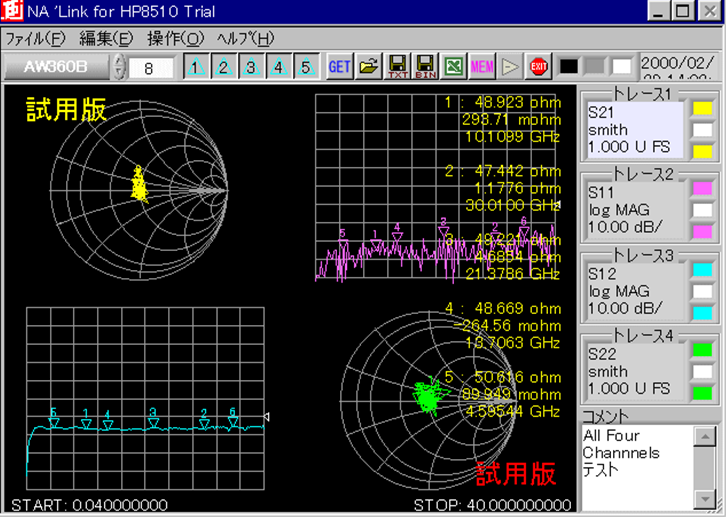Viewport: 726px width, 517px height.
Task: Select the gray background swatch
Action: (x=595, y=67)
